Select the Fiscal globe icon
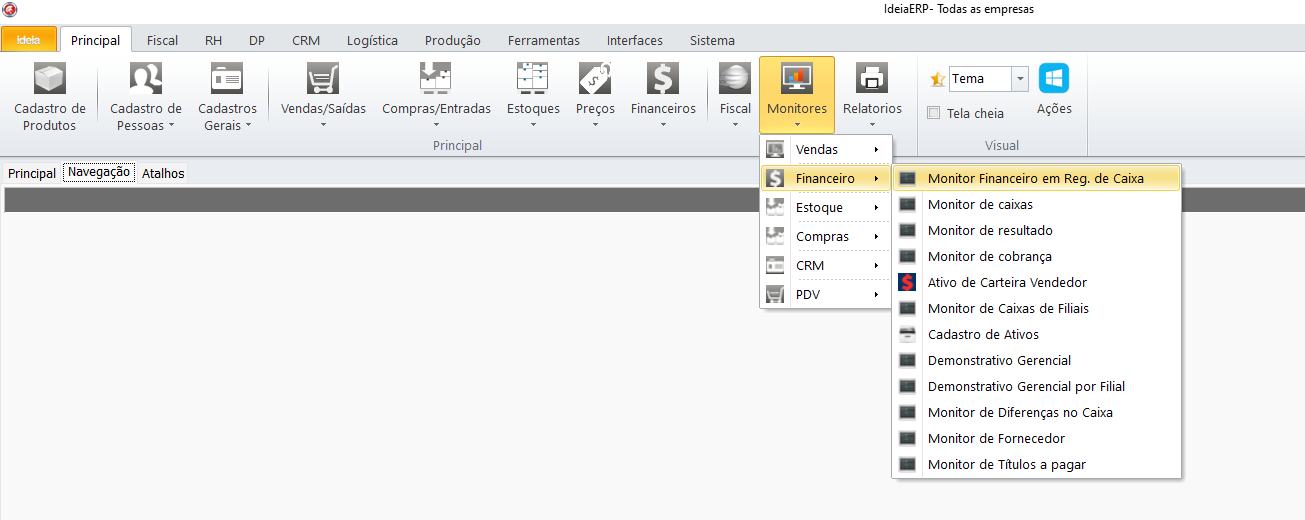Screen dimensions: 1305x520 click(x=735, y=79)
